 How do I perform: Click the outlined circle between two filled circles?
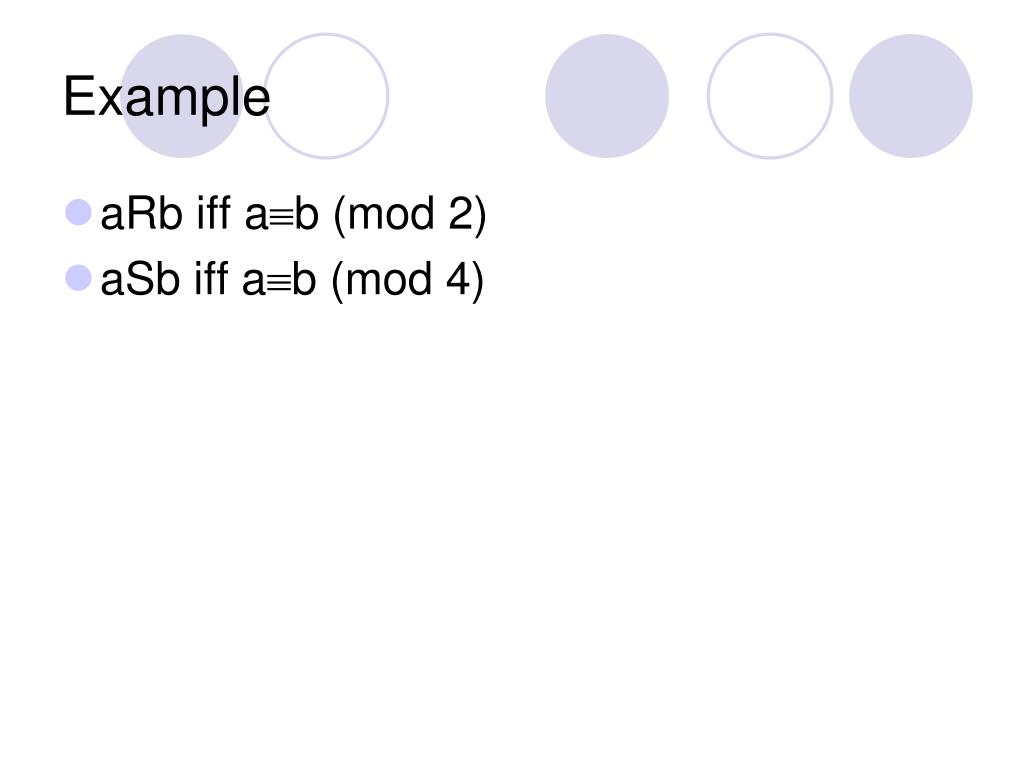click(770, 96)
